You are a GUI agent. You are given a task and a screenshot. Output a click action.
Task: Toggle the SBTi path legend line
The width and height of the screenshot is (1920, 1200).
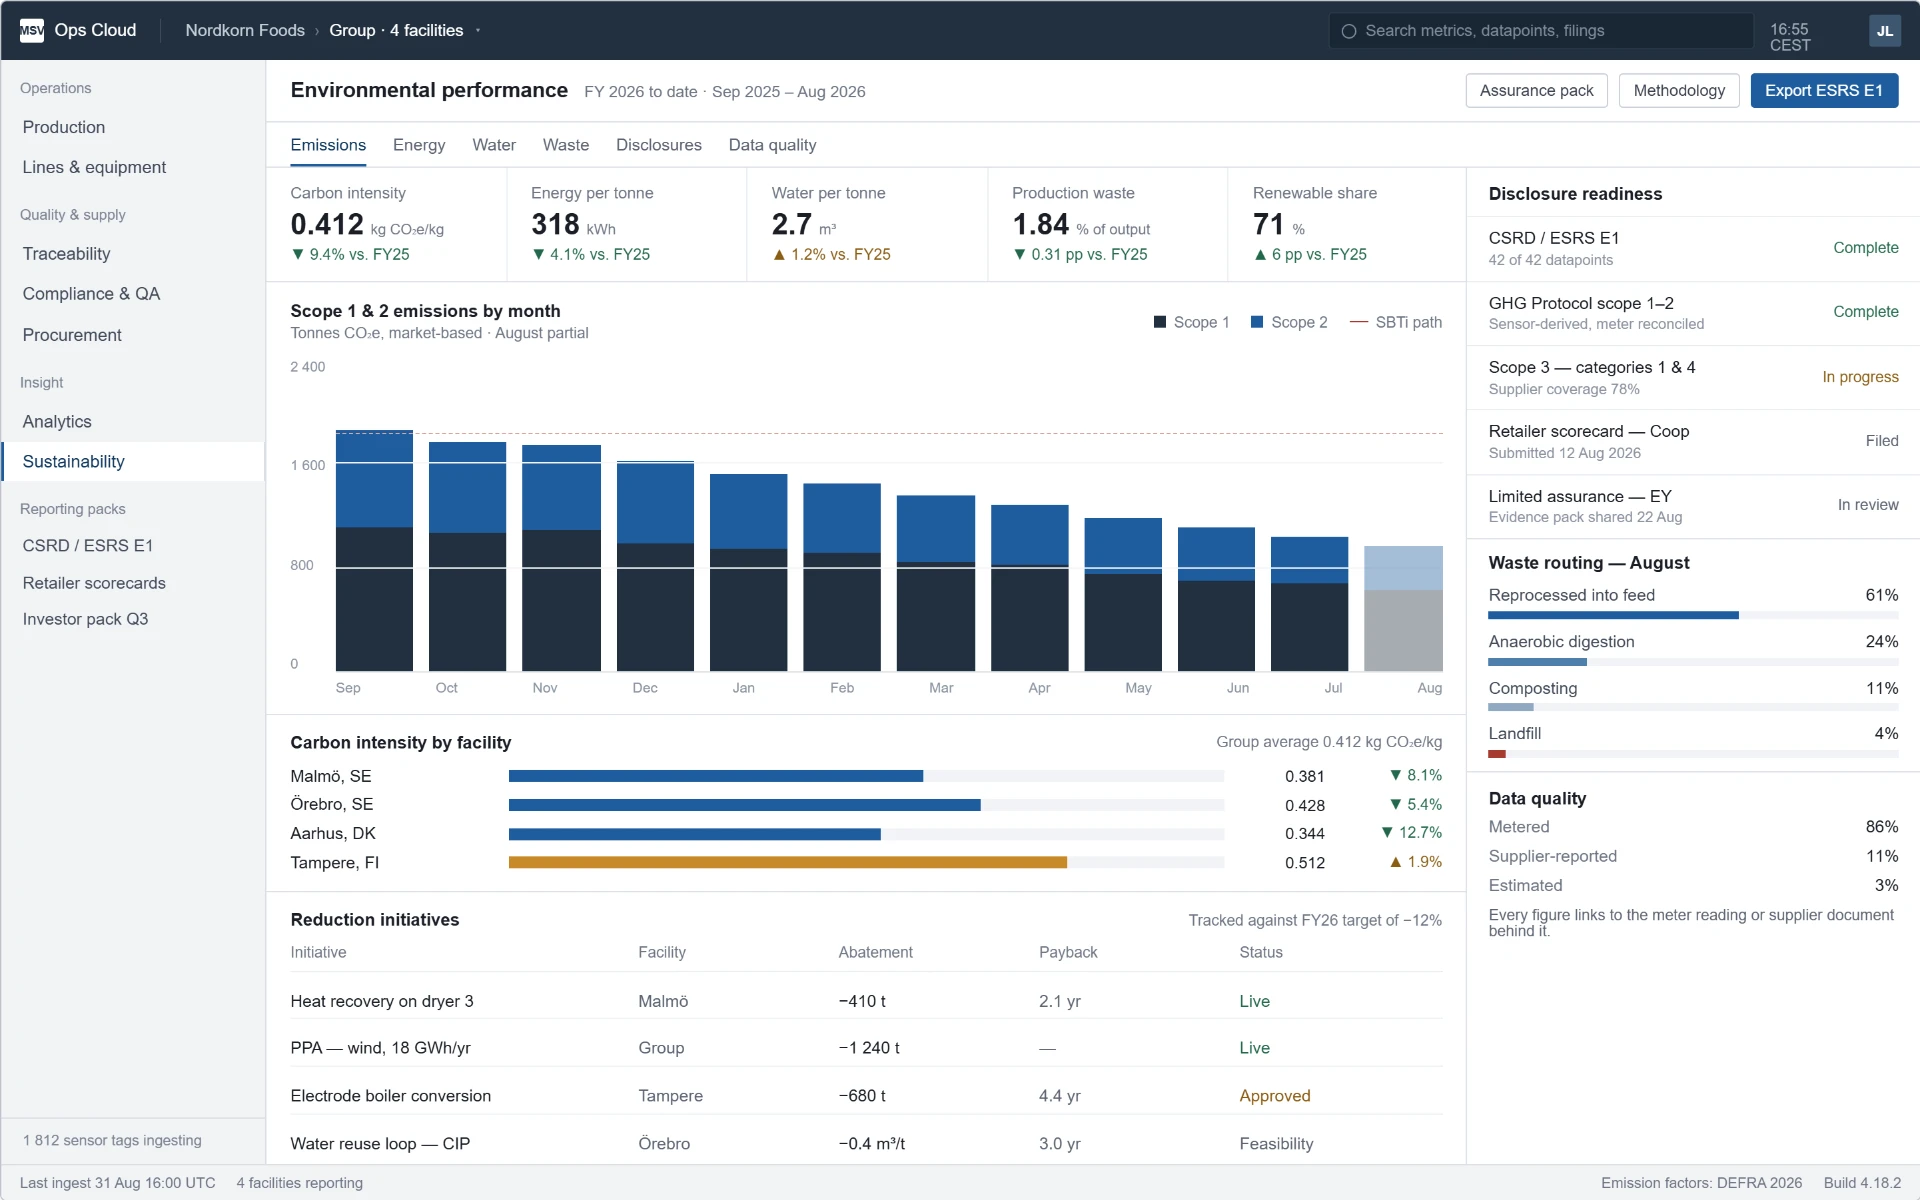pos(1359,322)
